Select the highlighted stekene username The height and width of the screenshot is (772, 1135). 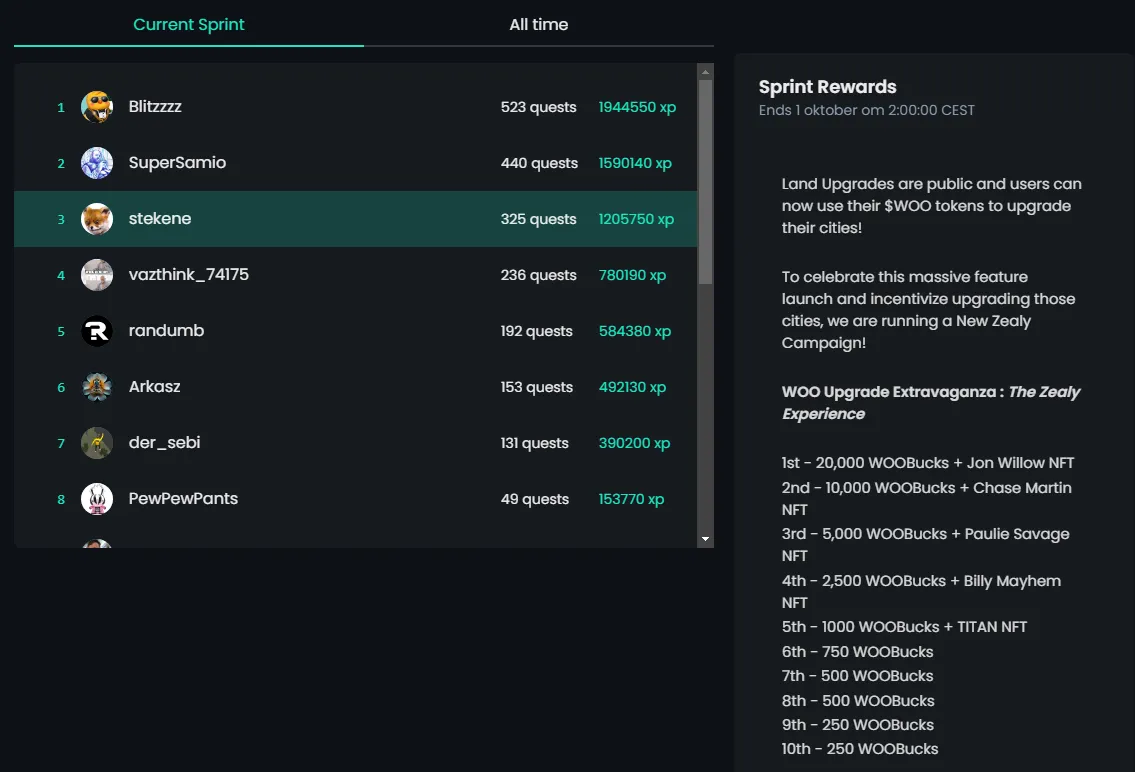point(160,219)
